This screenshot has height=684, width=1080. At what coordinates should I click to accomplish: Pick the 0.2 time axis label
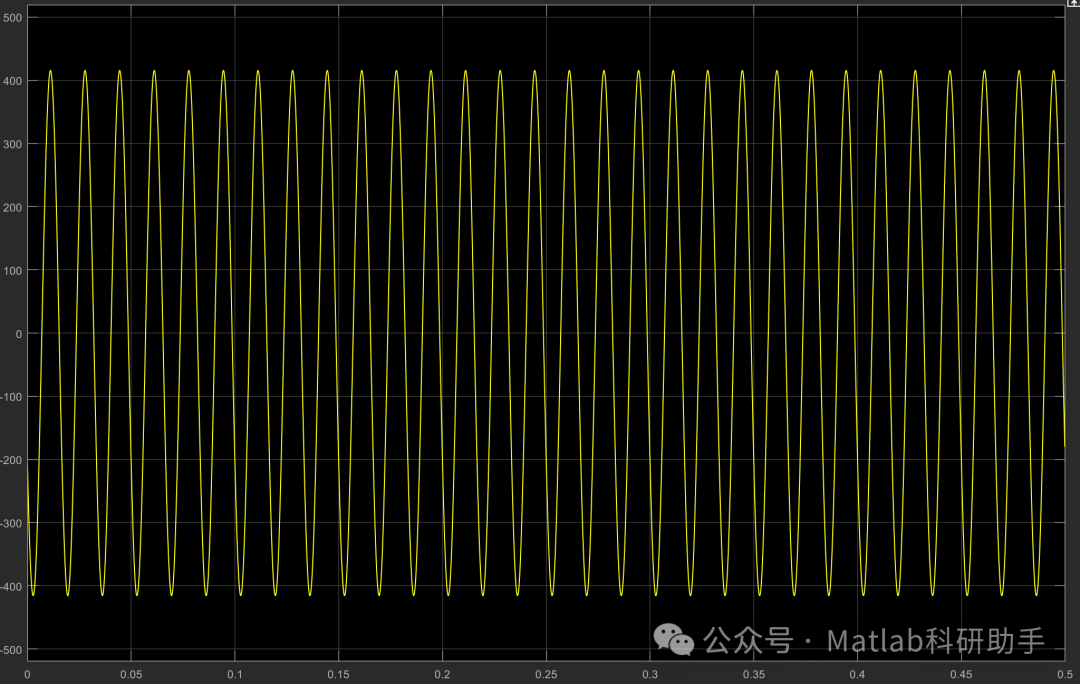pos(442,674)
